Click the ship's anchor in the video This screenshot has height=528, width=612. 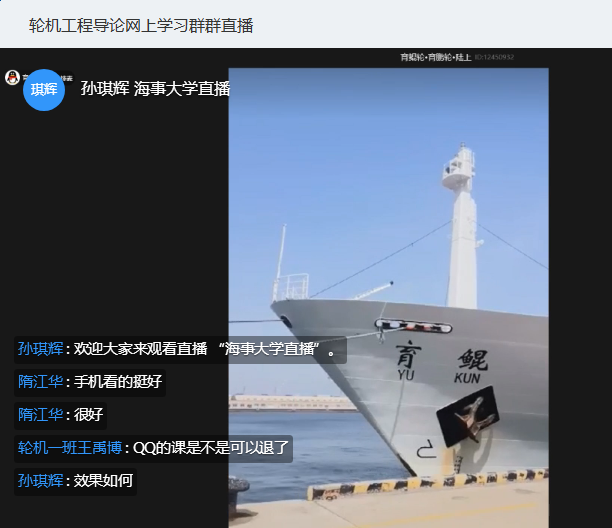pos(467,416)
